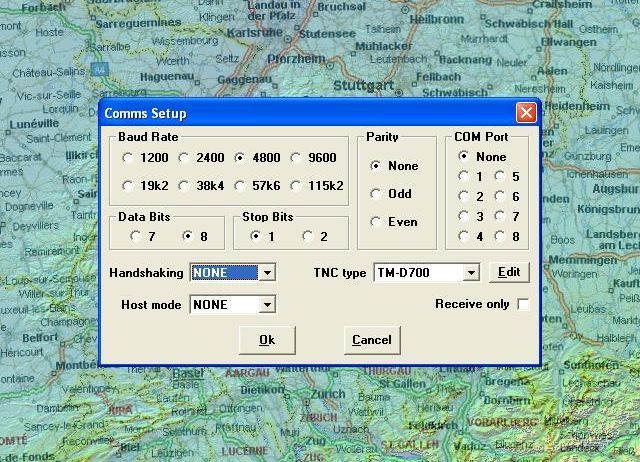Select 7 data bits
Image resolution: width=640 pixels, height=462 pixels.
coord(135,237)
